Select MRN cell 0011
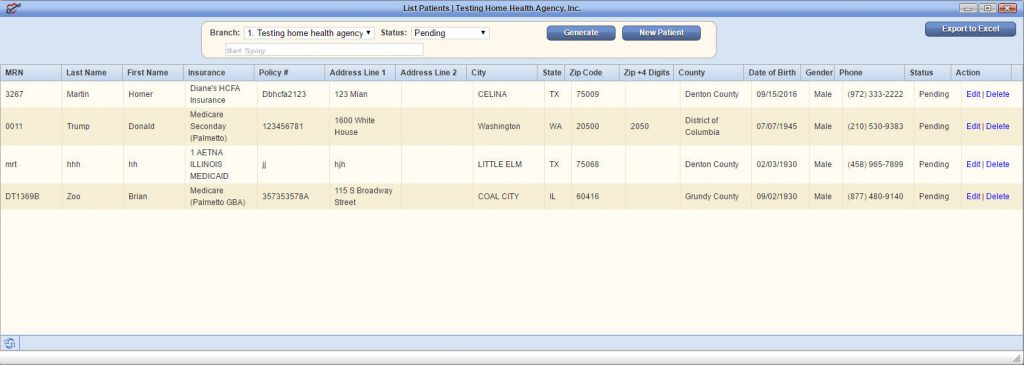Screen dimensions: 1024x365 (14, 126)
